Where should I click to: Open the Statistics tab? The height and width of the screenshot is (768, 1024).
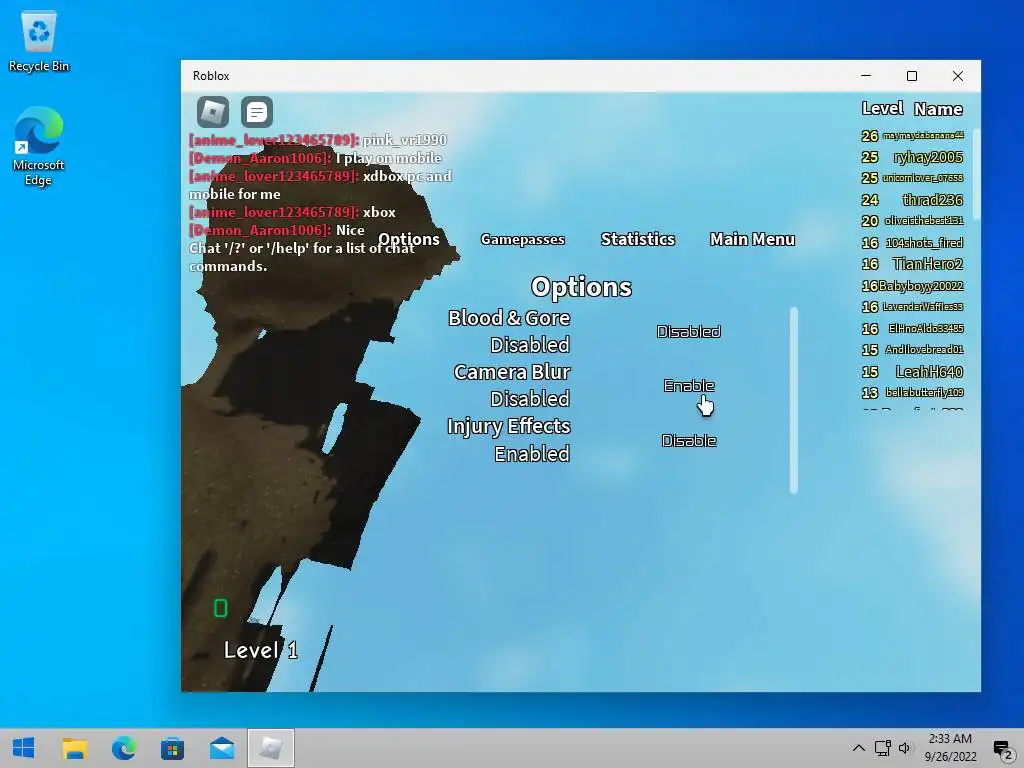click(638, 240)
